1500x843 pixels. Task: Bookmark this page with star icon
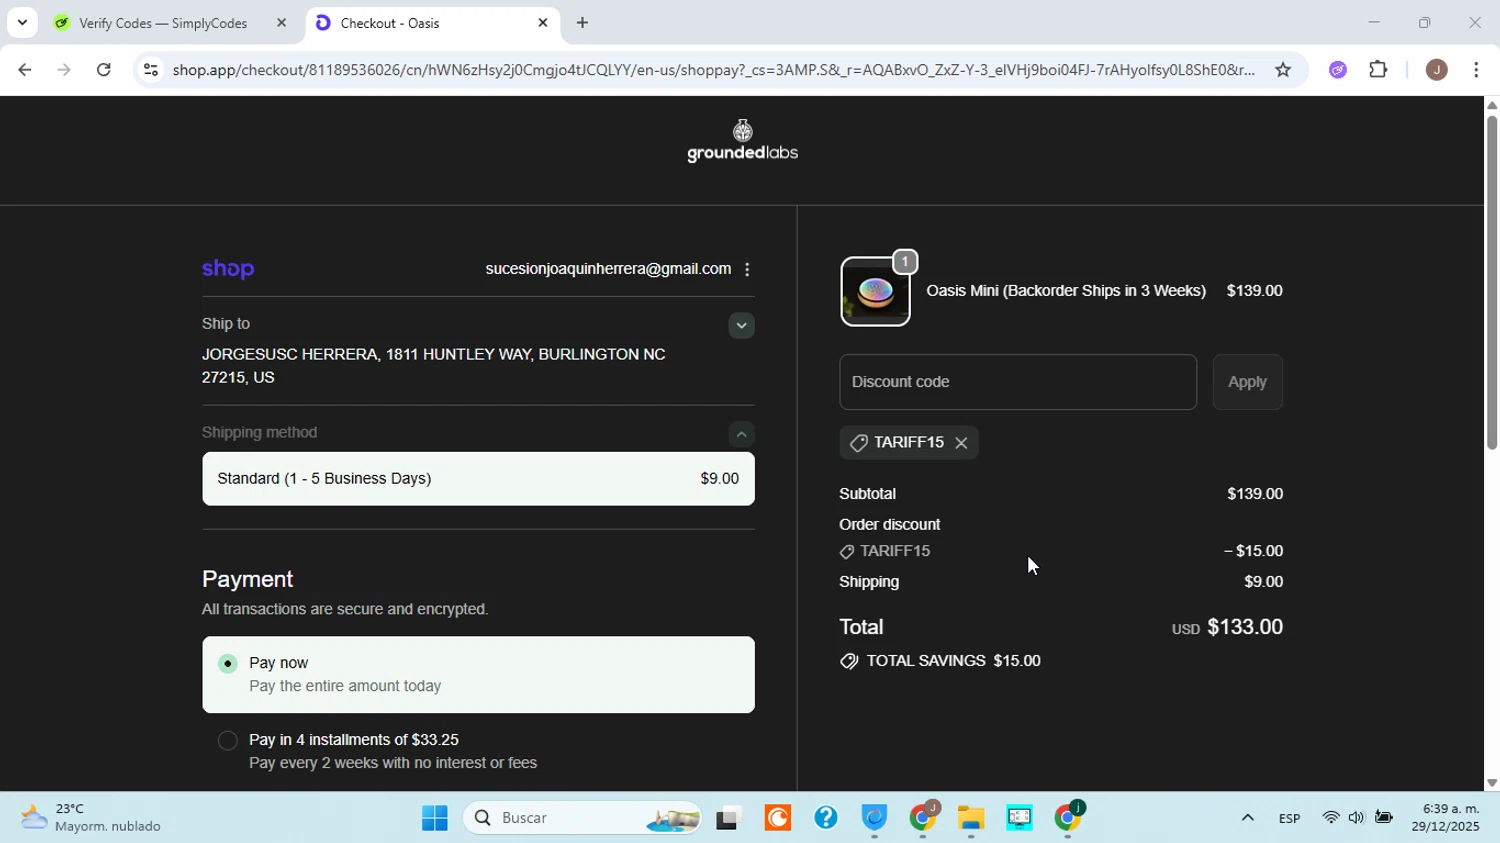click(x=1283, y=70)
